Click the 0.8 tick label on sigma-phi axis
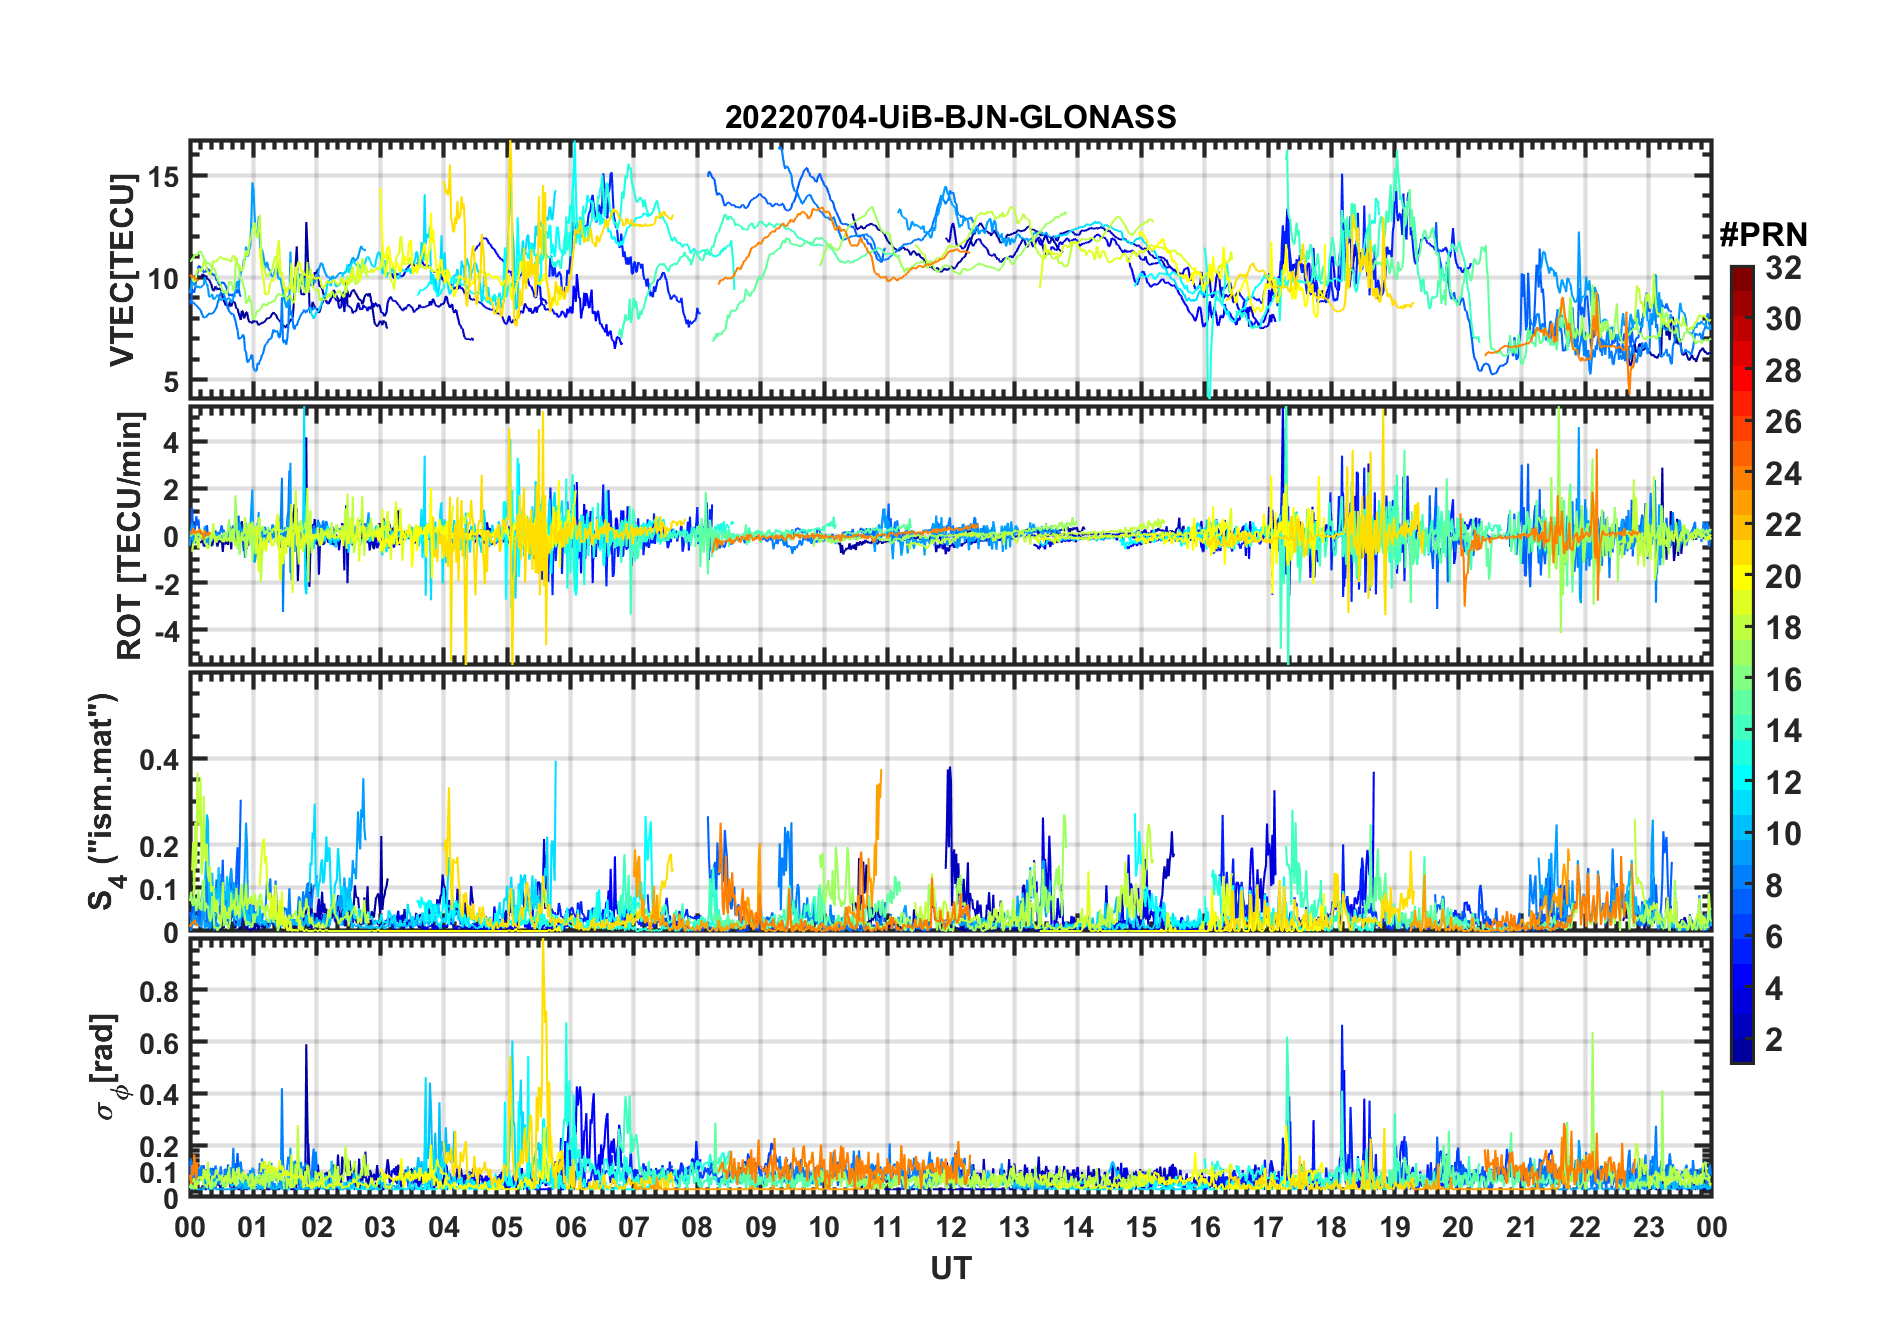 159,991
